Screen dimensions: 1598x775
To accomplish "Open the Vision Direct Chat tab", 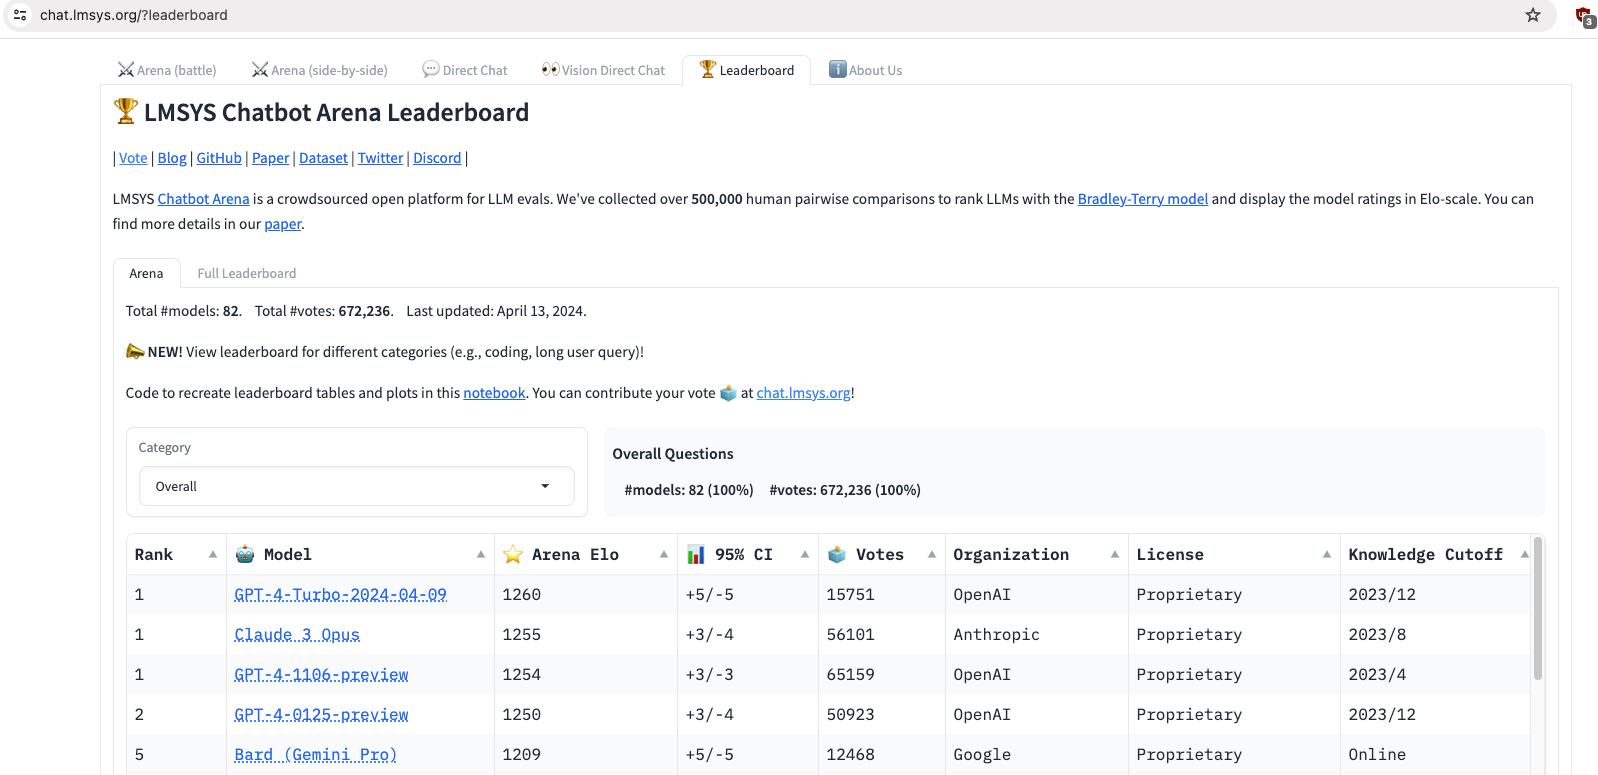I will click(x=603, y=70).
